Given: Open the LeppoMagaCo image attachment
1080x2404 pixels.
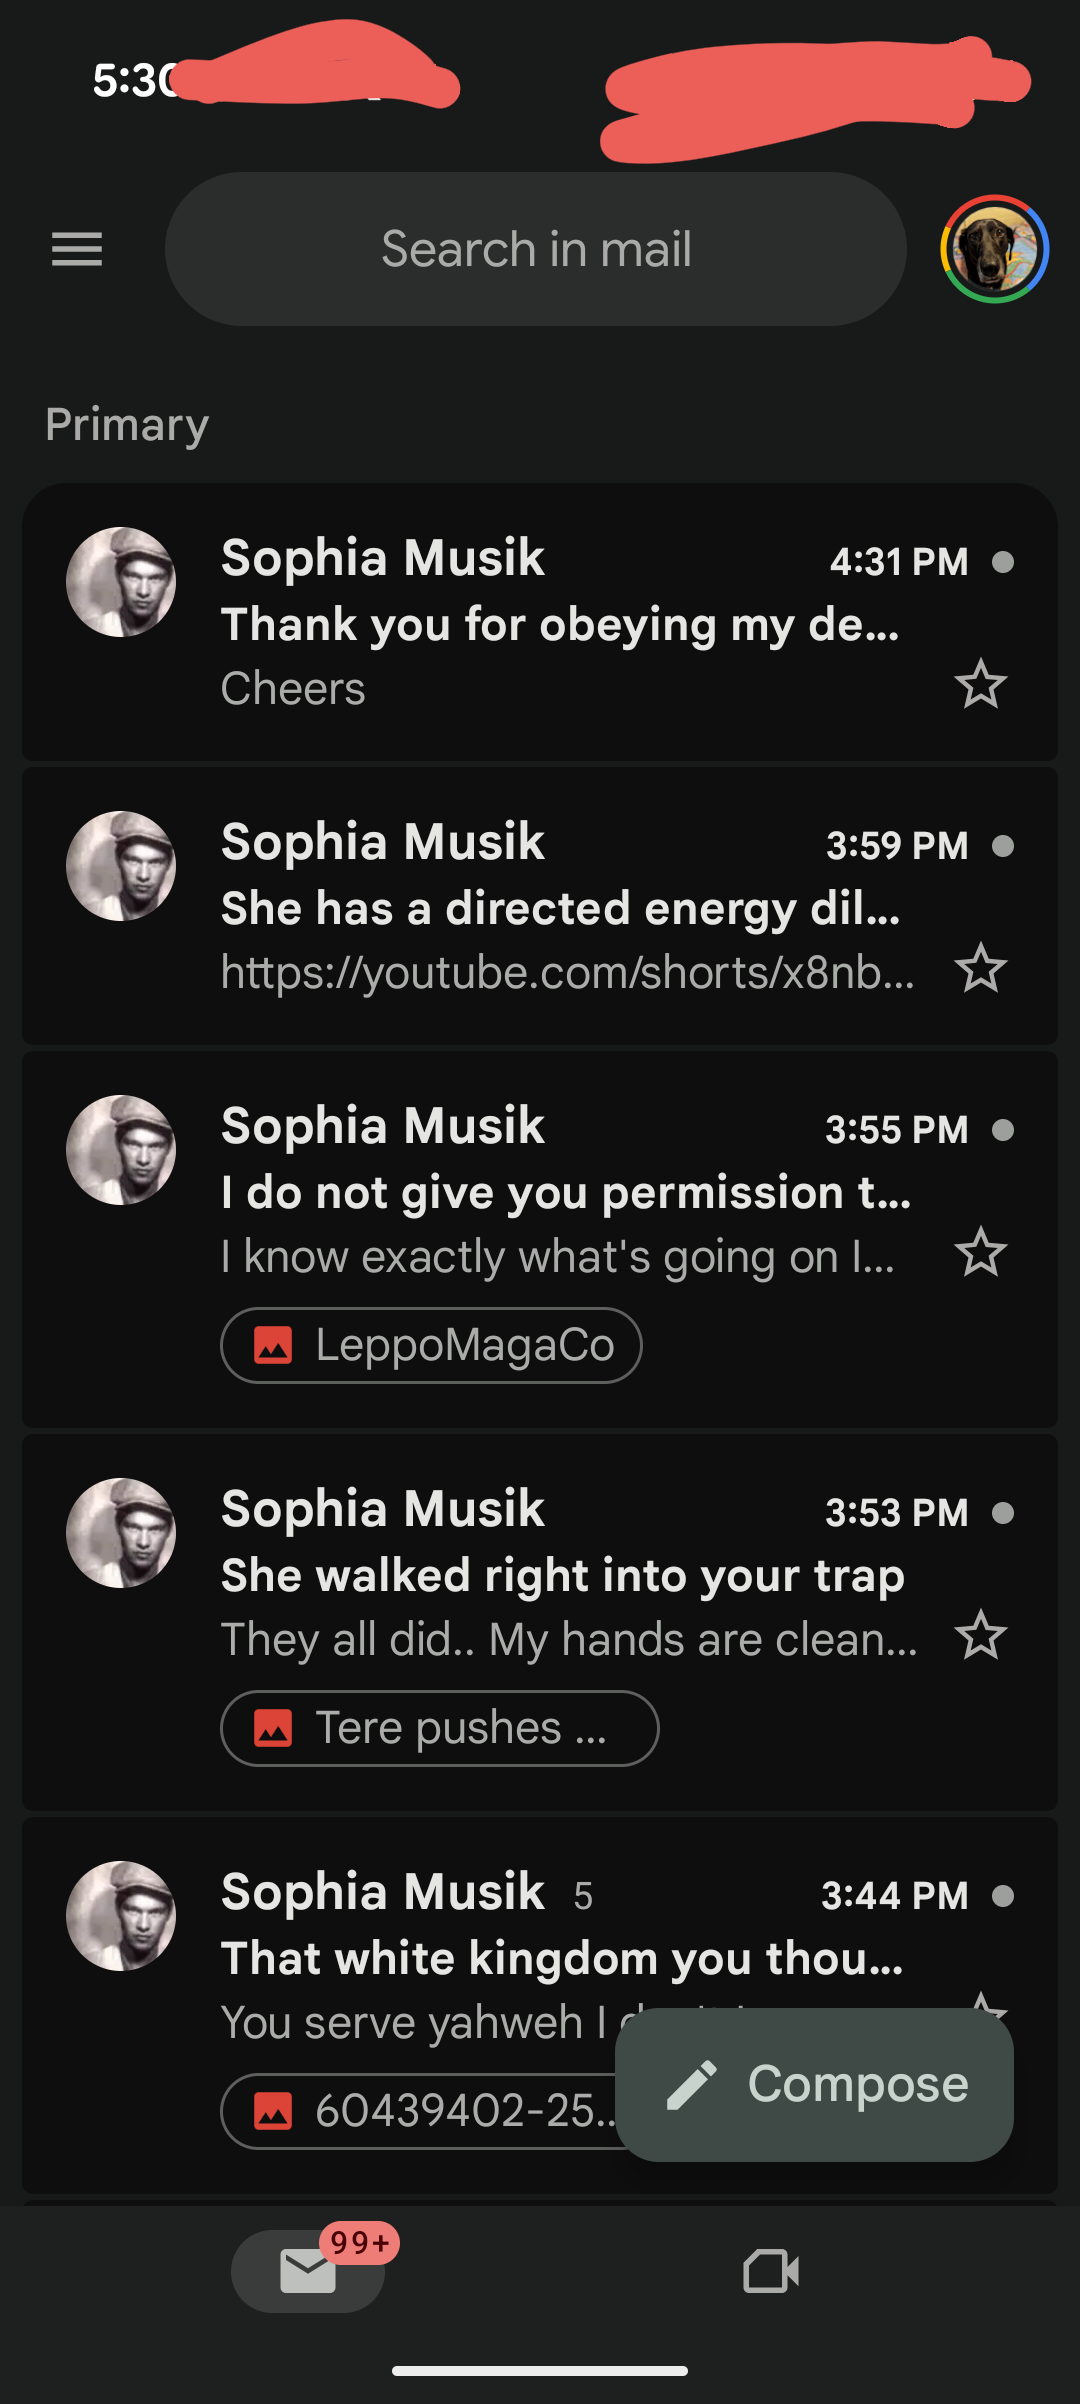Looking at the screenshot, I should 431,1345.
